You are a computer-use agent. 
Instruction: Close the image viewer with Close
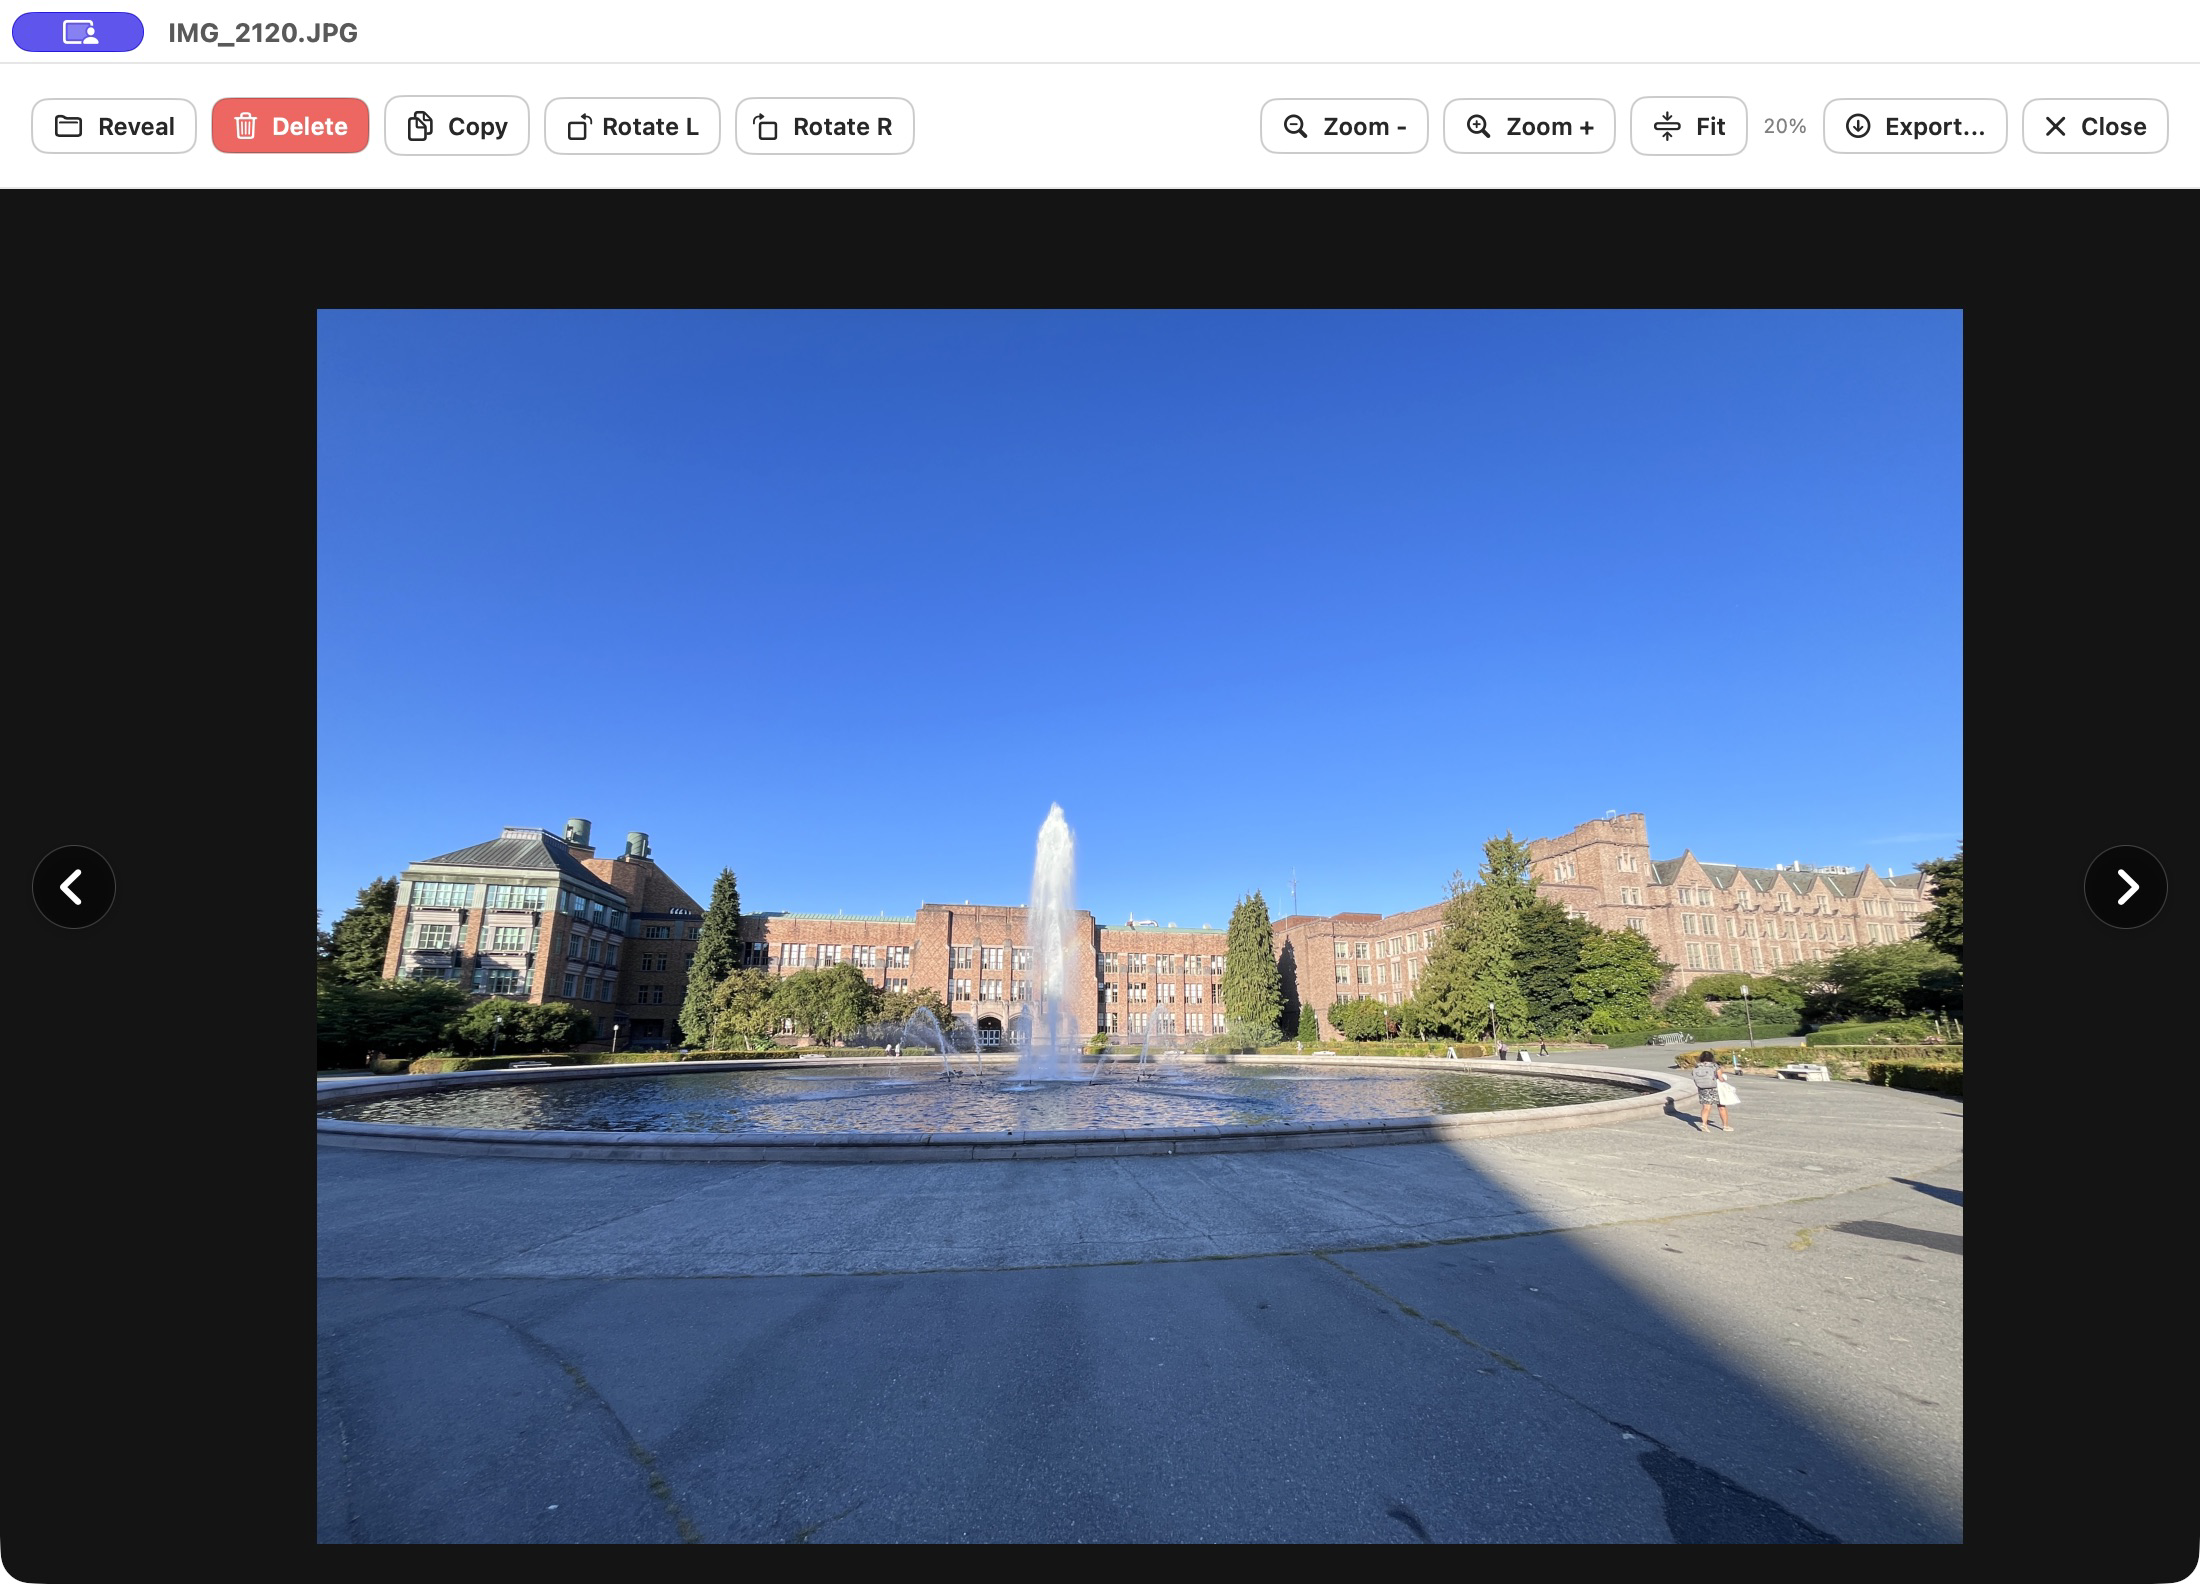(2095, 126)
